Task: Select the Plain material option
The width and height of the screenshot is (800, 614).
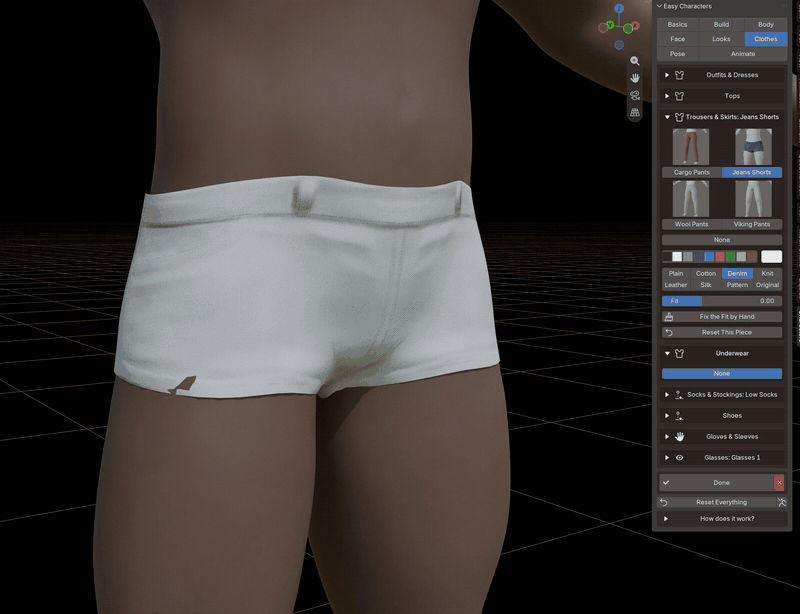Action: (x=676, y=274)
